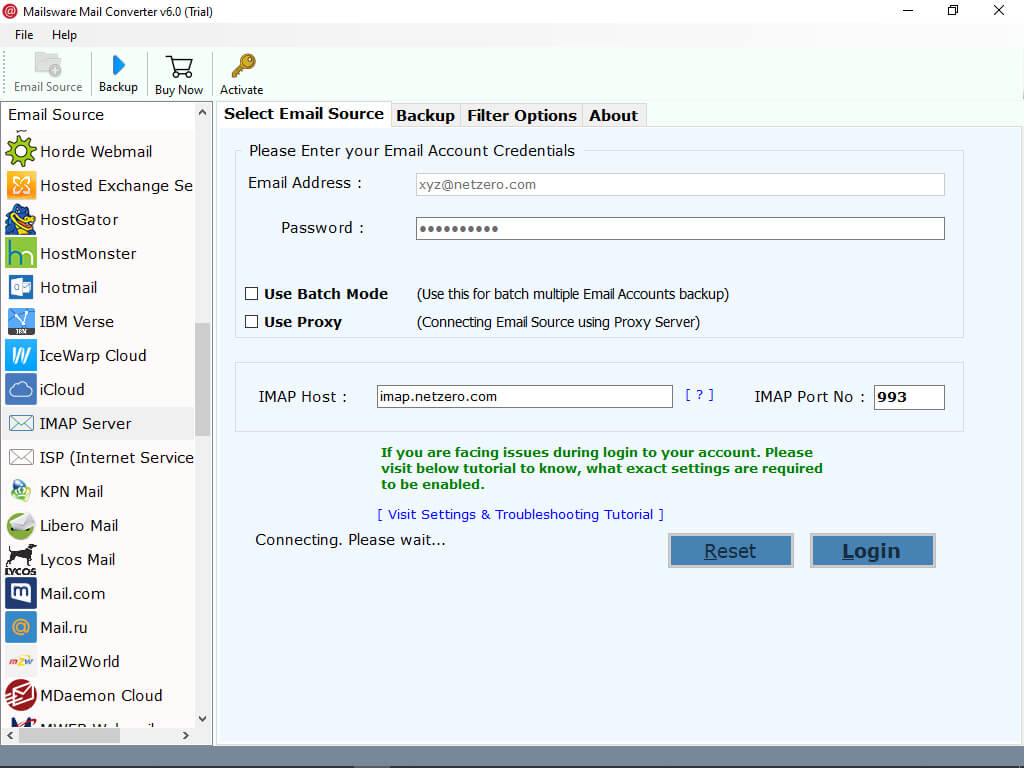Select the Horde Webmail gear icon

(x=21, y=152)
